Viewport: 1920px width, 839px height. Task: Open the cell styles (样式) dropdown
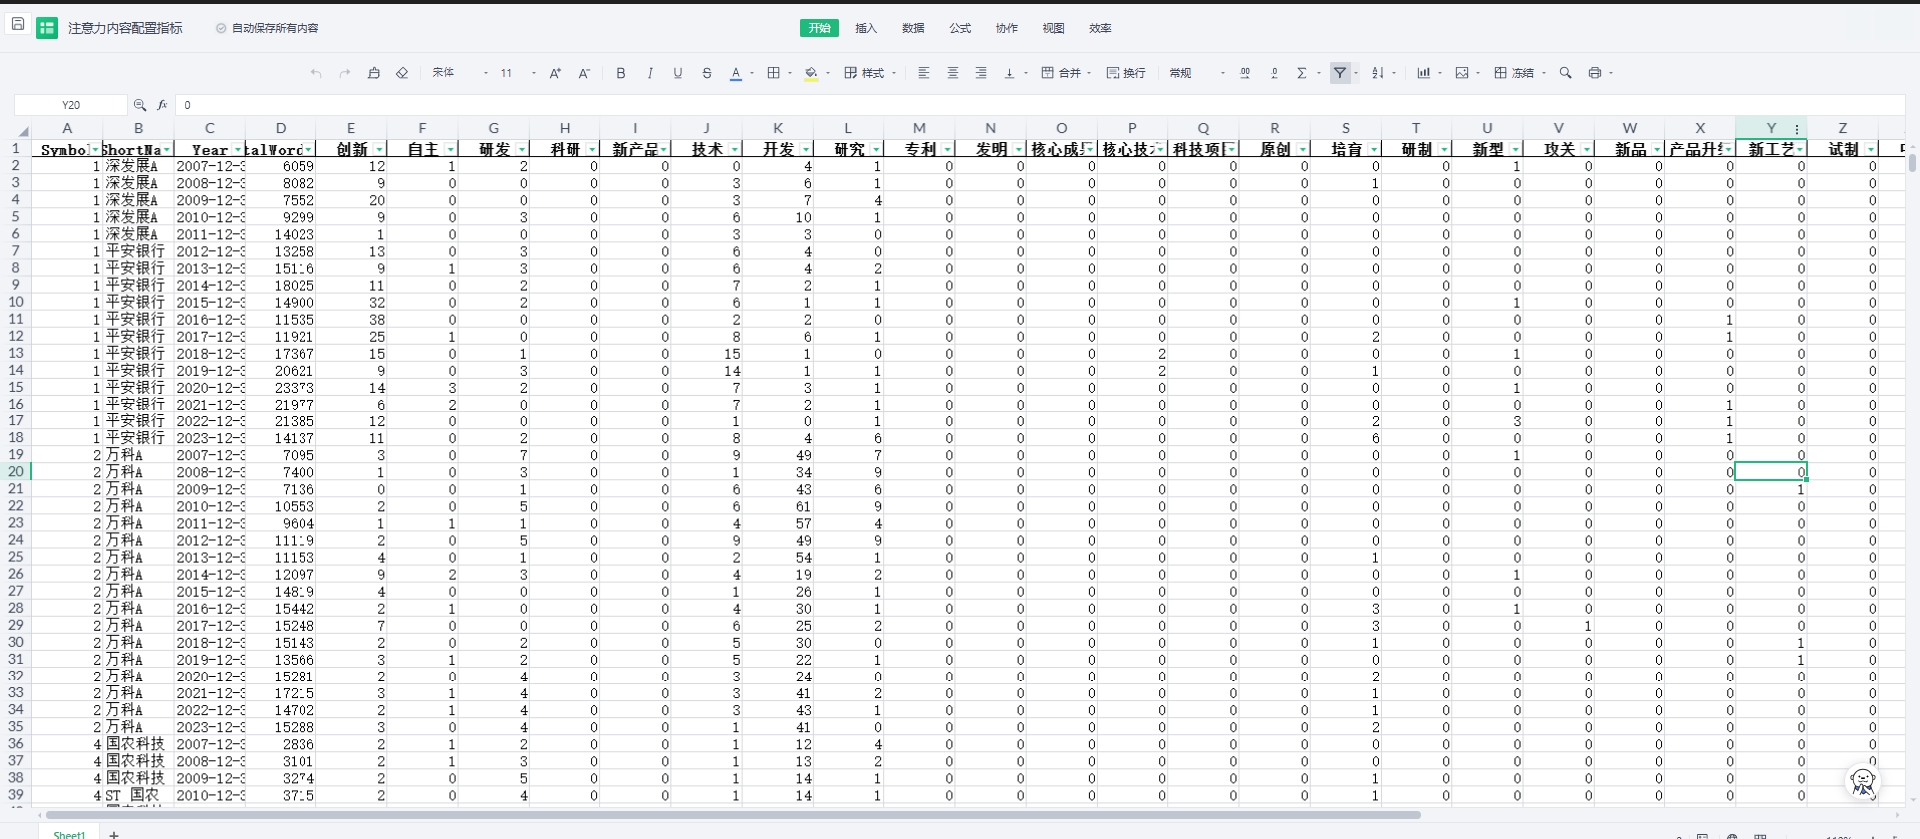pos(870,73)
